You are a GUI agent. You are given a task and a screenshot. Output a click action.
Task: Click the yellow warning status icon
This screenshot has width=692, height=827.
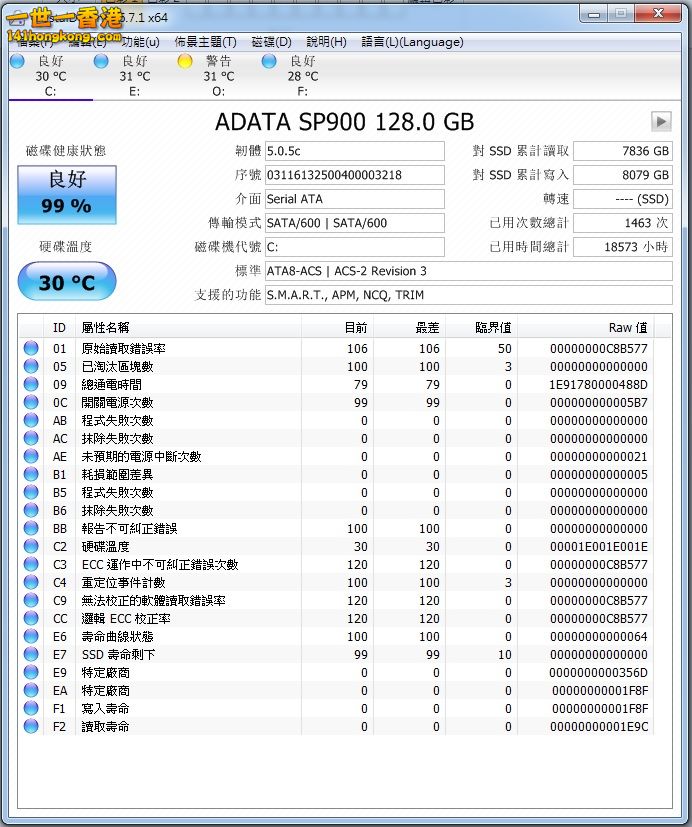(185, 61)
